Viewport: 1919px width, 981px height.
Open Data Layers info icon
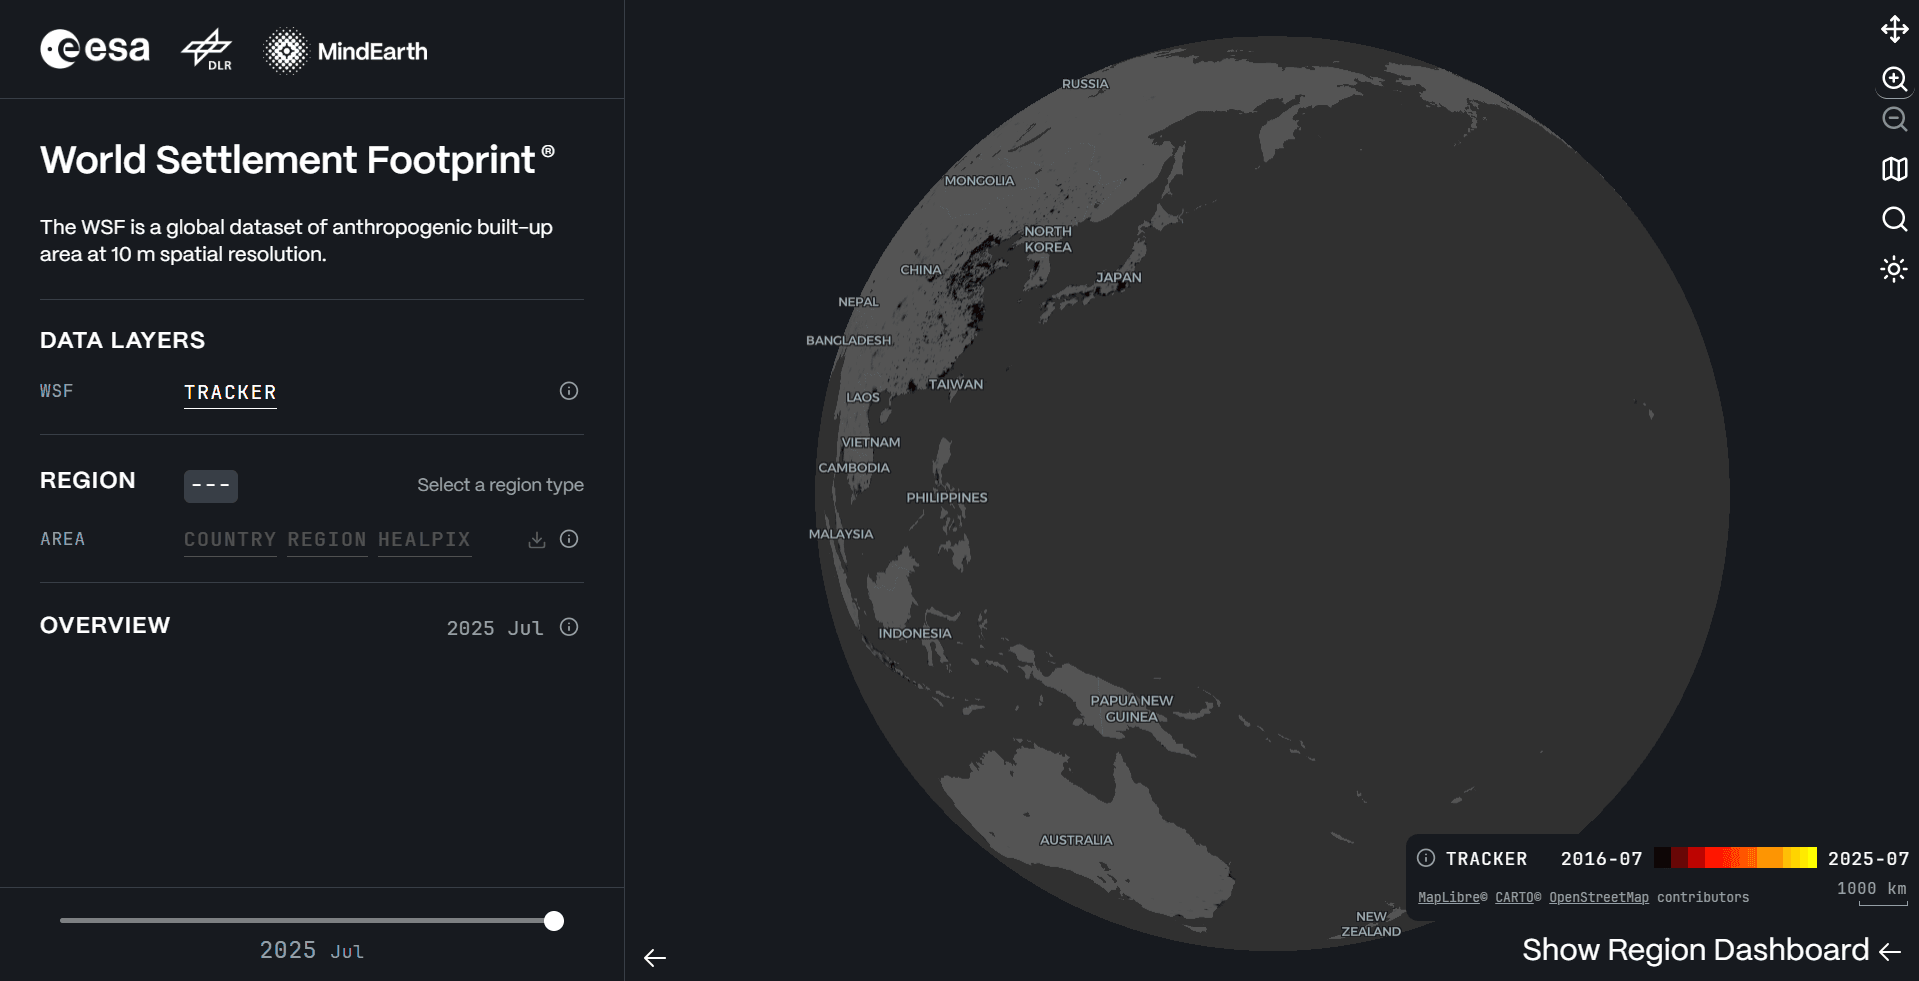coord(569,391)
